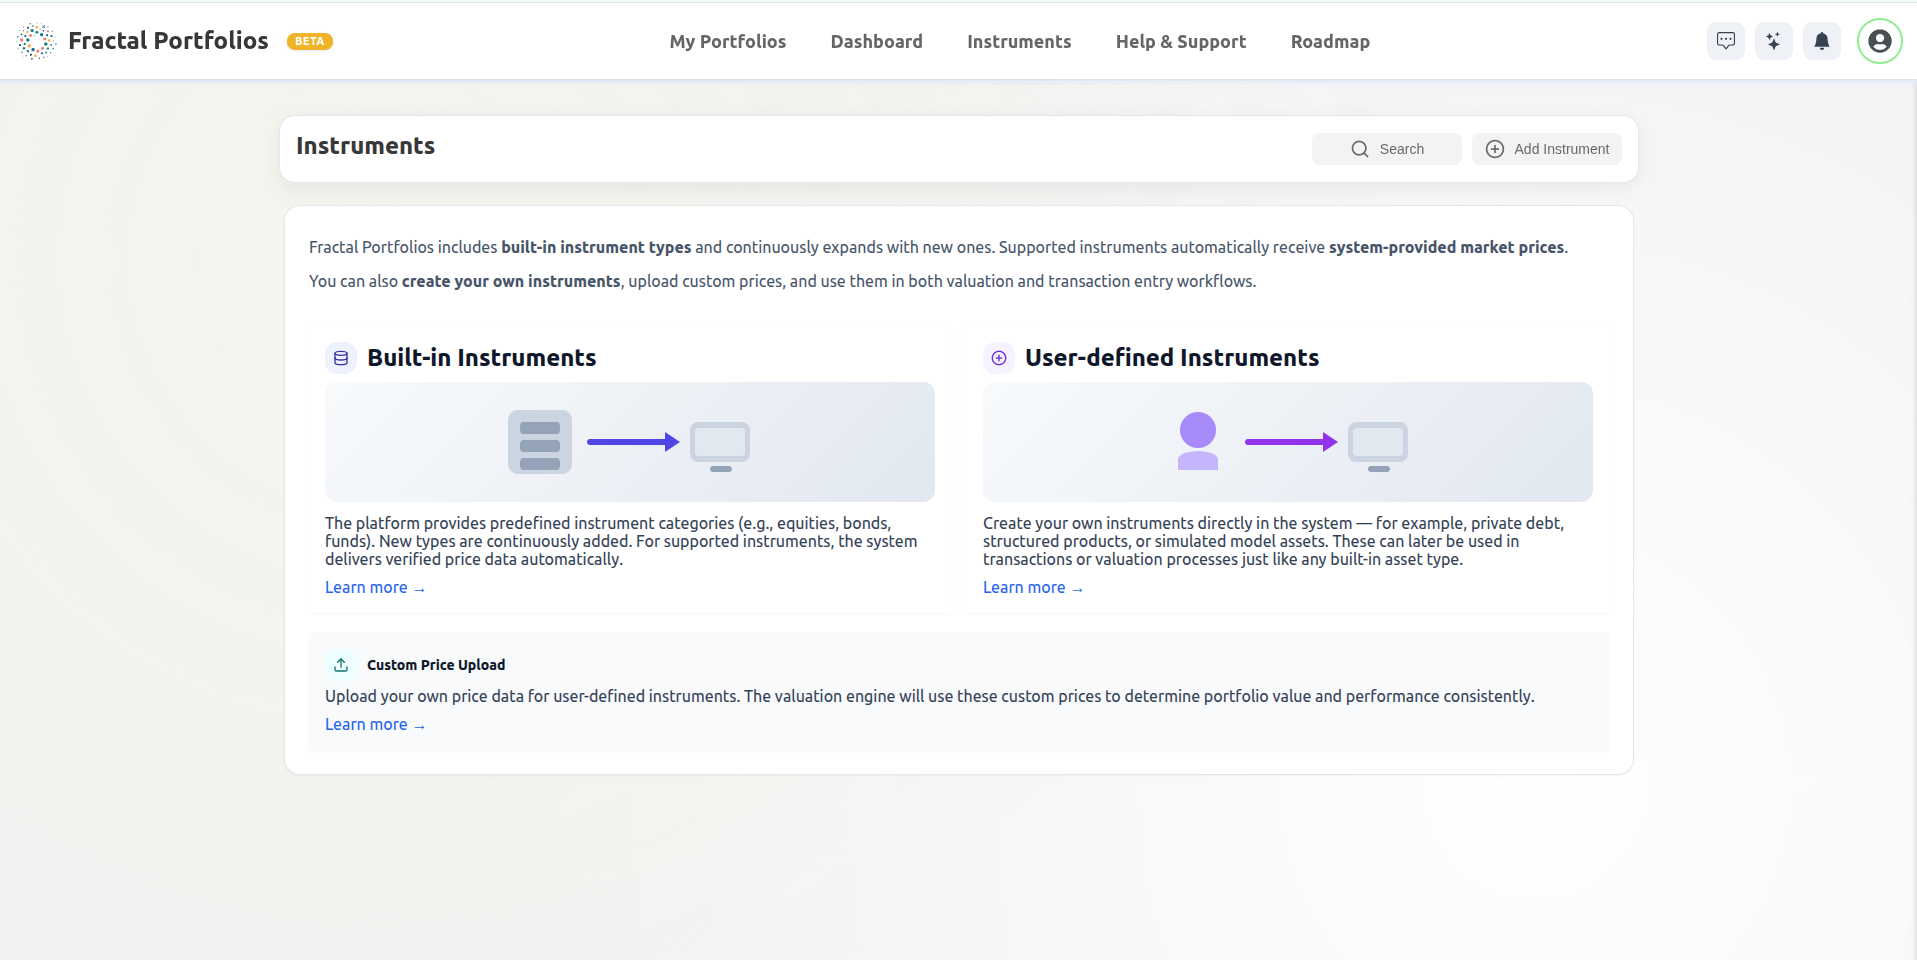
Task: Follow Learn more under User-defined Instruments
Action: [x=1033, y=588]
